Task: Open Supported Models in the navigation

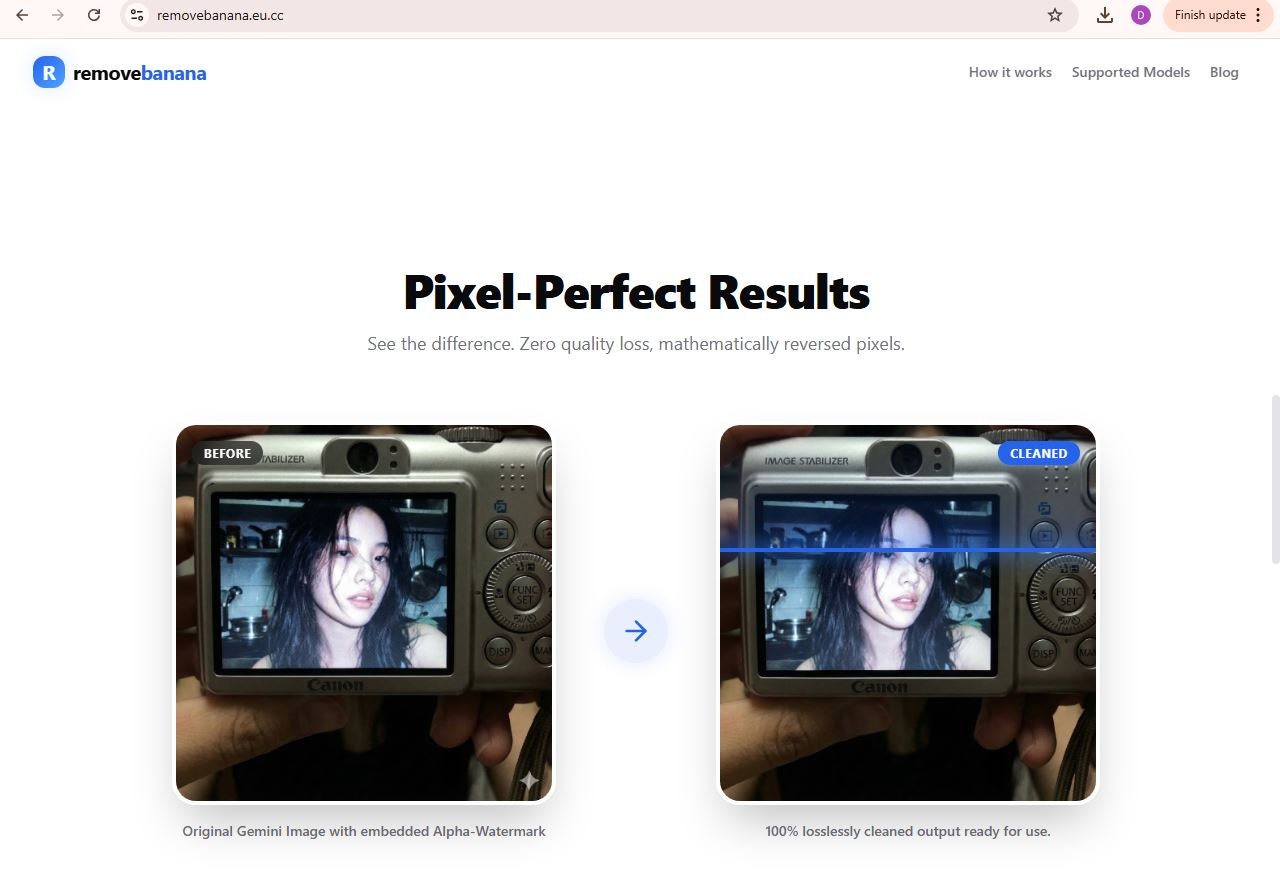Action: tap(1131, 72)
